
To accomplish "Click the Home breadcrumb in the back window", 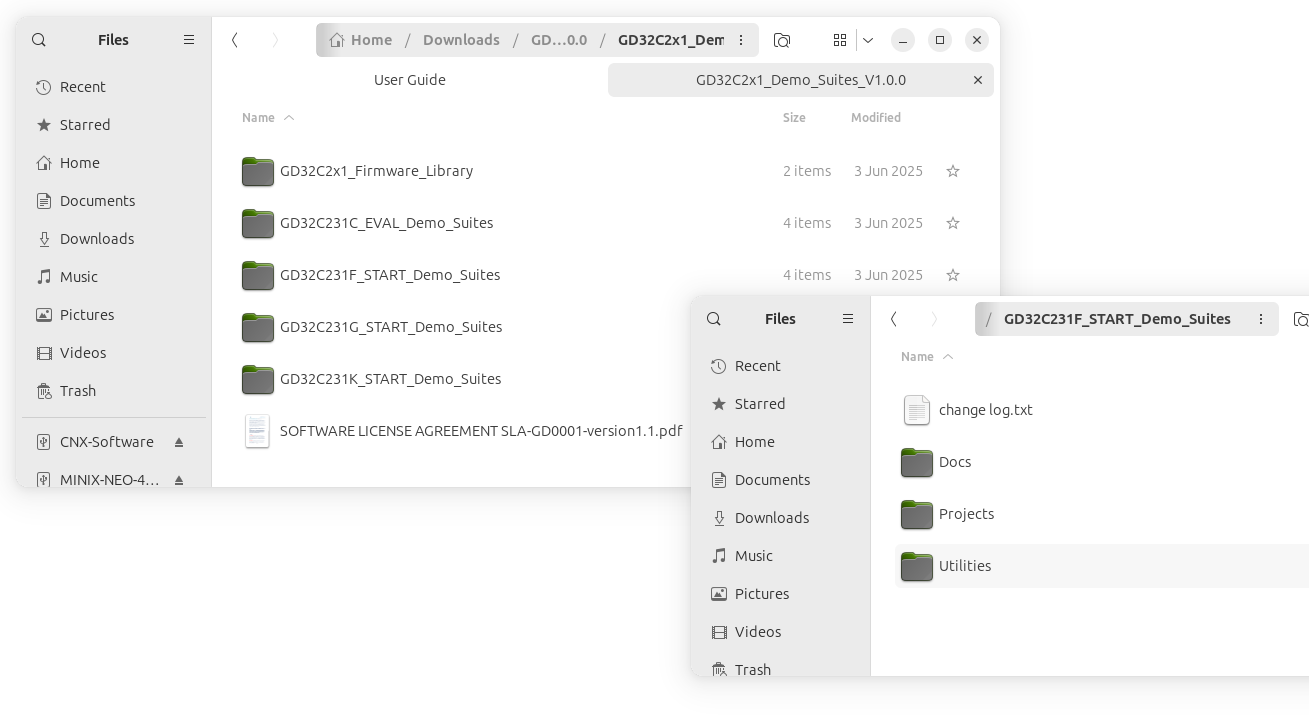I will tap(360, 40).
